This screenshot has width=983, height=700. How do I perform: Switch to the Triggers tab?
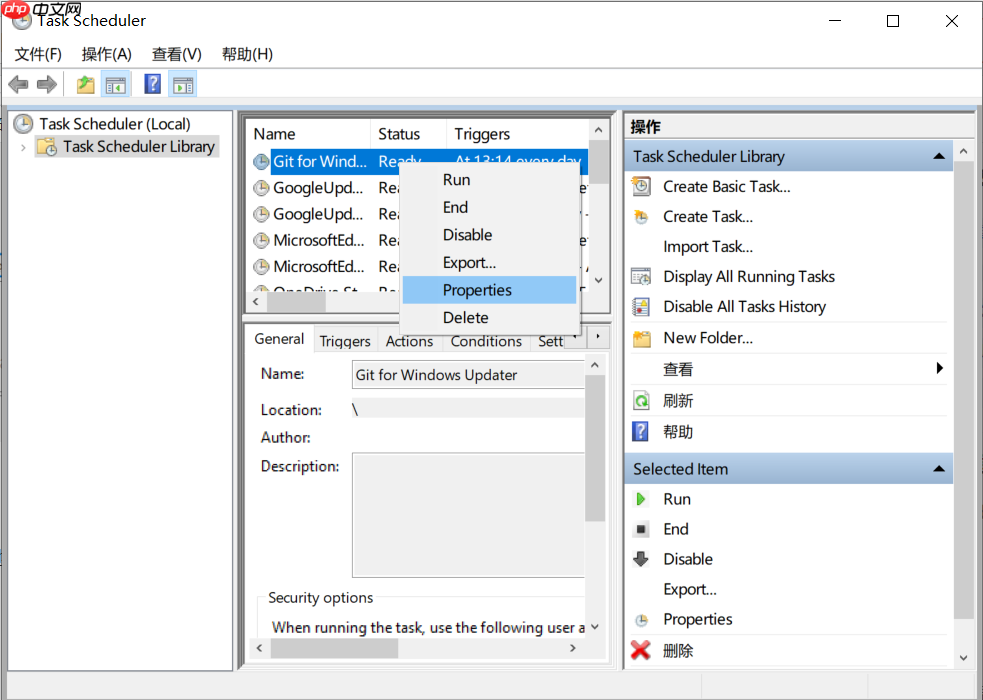[x=345, y=341]
